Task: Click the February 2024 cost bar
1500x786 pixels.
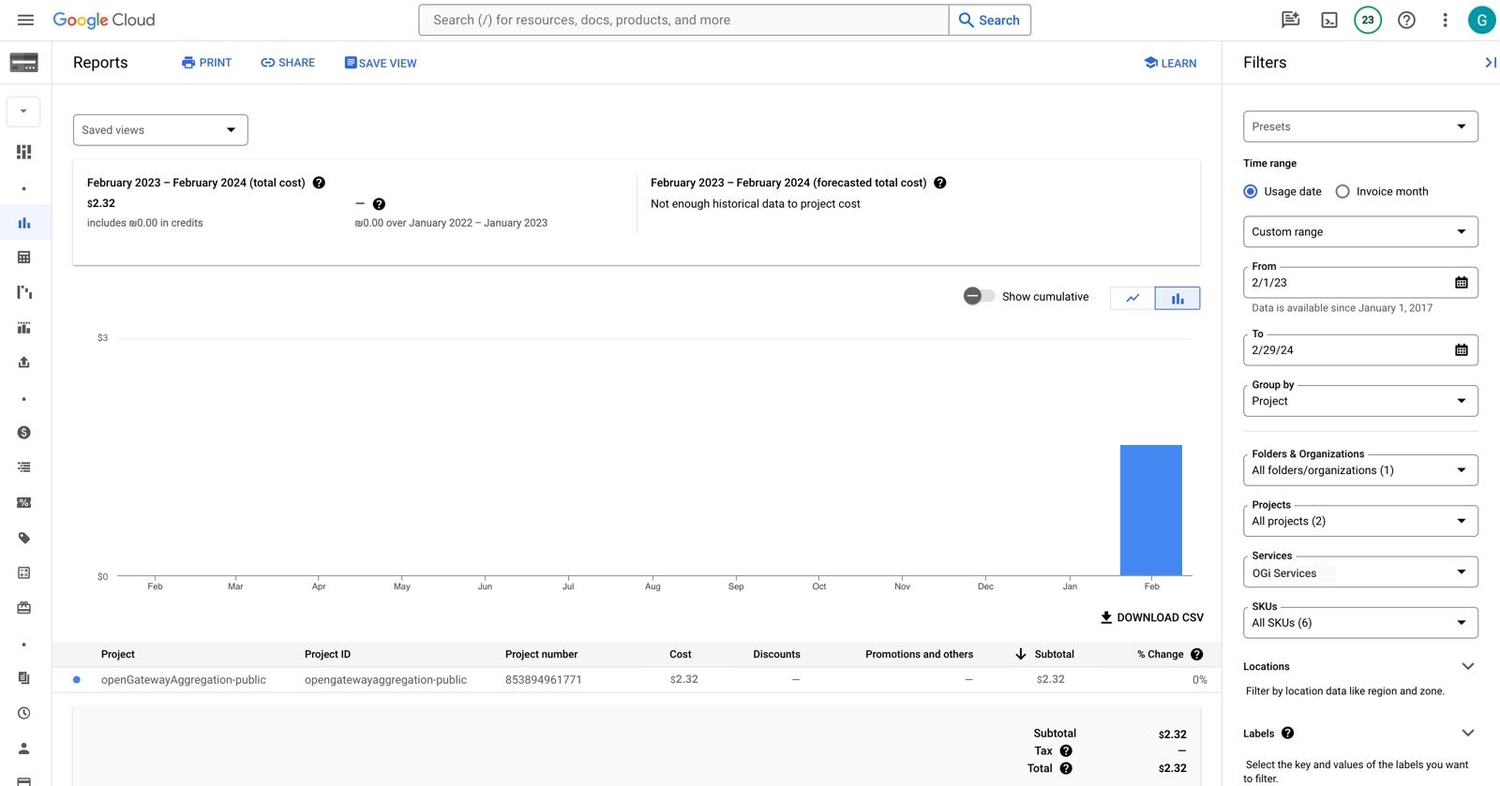Action: [x=1151, y=510]
